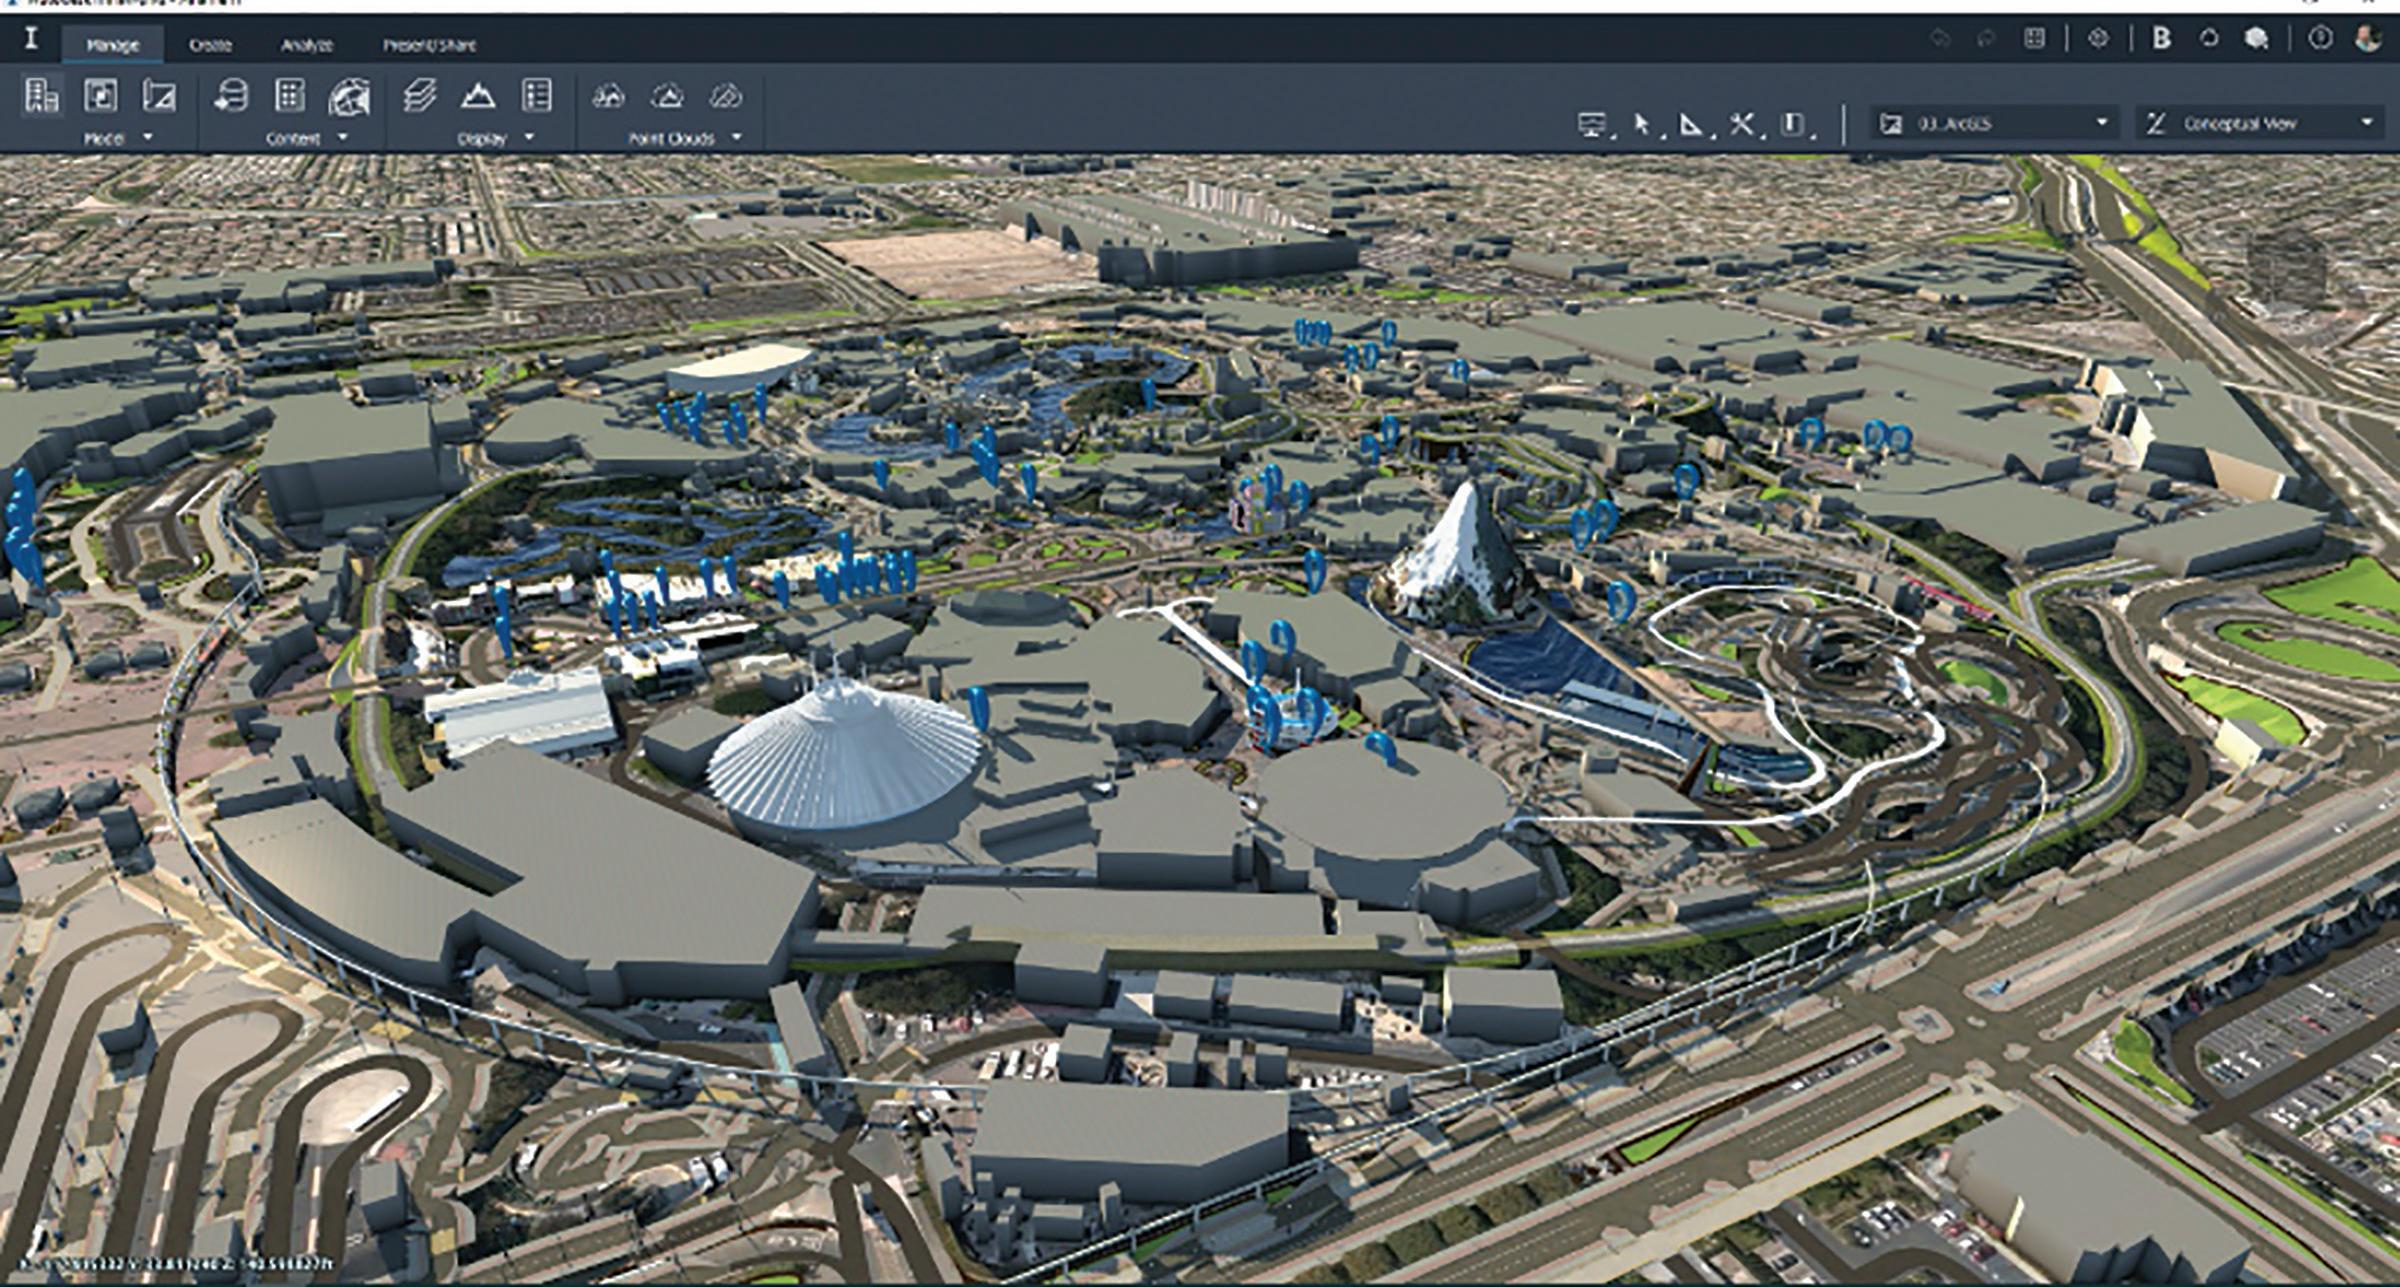Click the blueprint ruler icon in Model group
The image size is (2400, 1287).
159,96
